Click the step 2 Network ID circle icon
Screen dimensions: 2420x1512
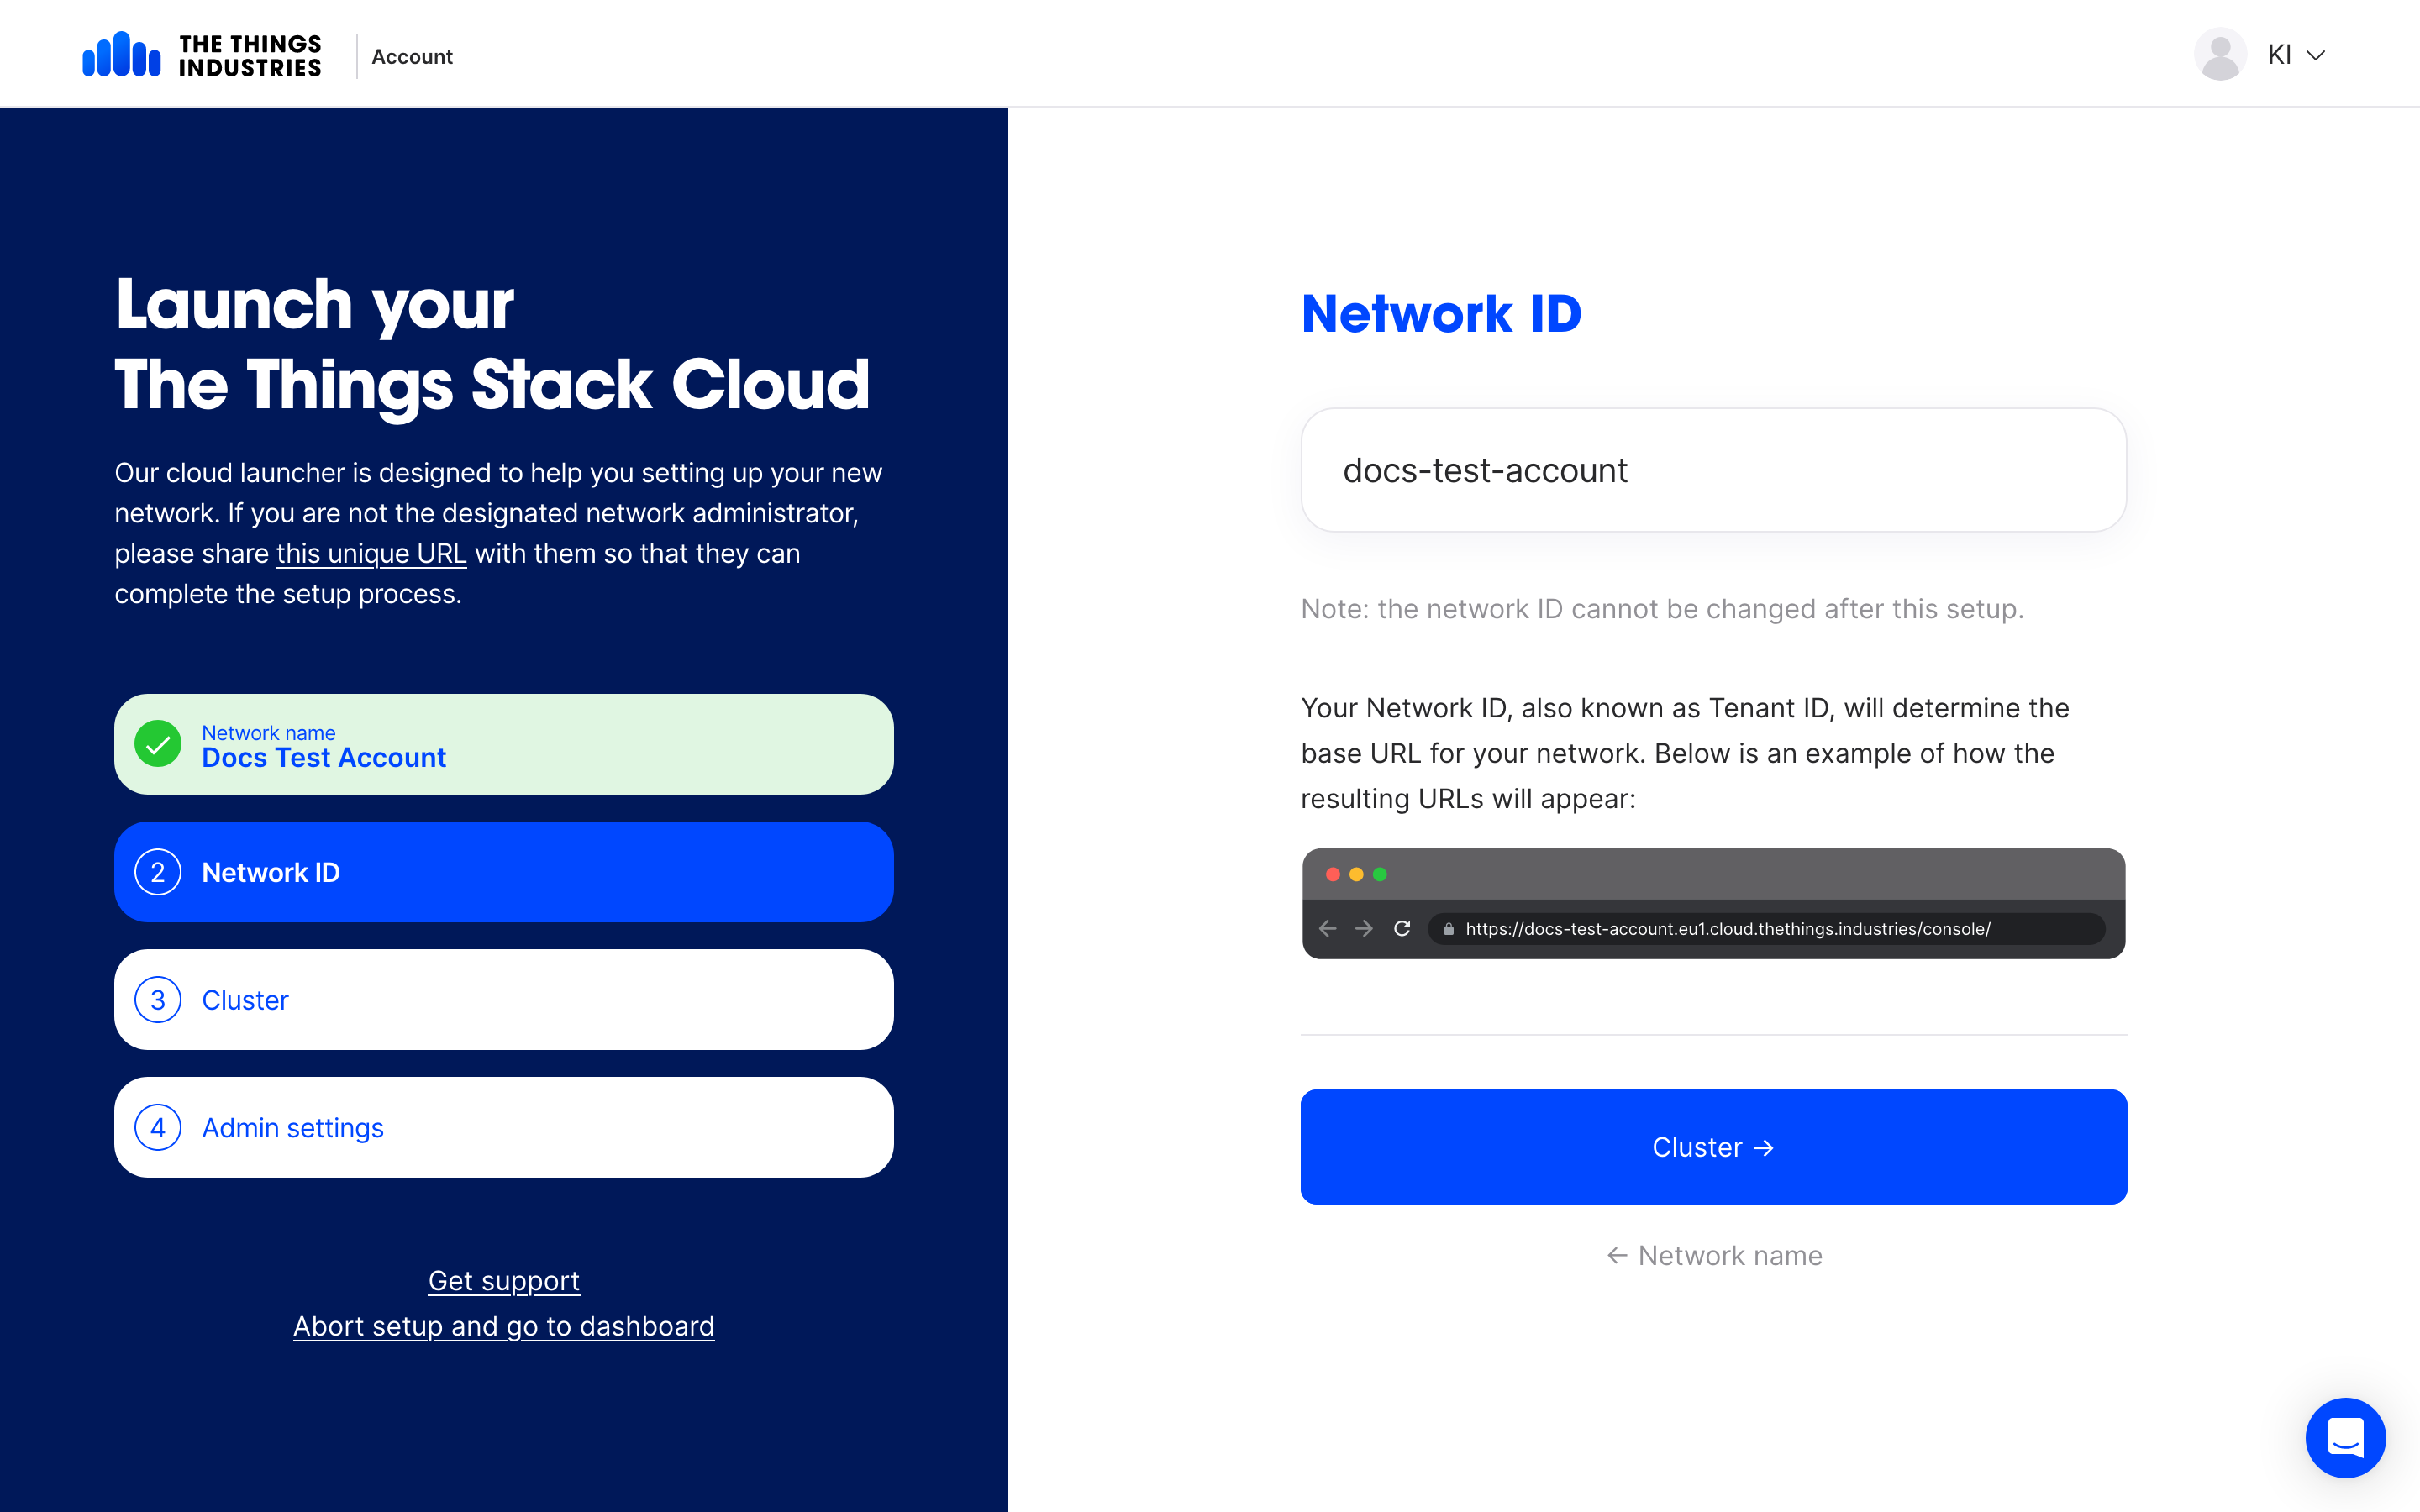tap(157, 871)
